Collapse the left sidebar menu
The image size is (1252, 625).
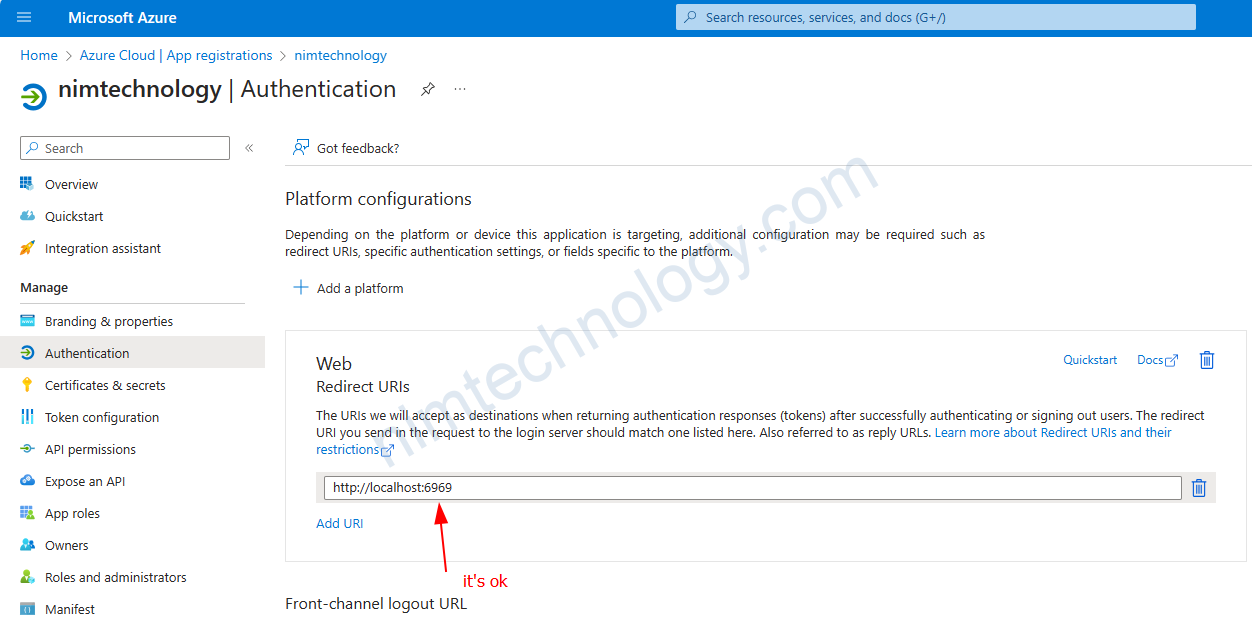249,148
